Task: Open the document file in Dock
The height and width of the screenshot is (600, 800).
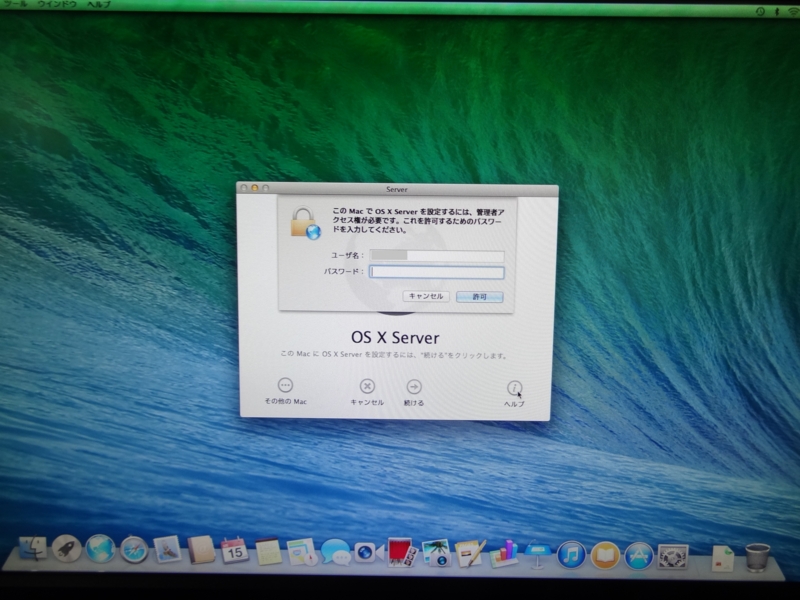Action: click(723, 558)
